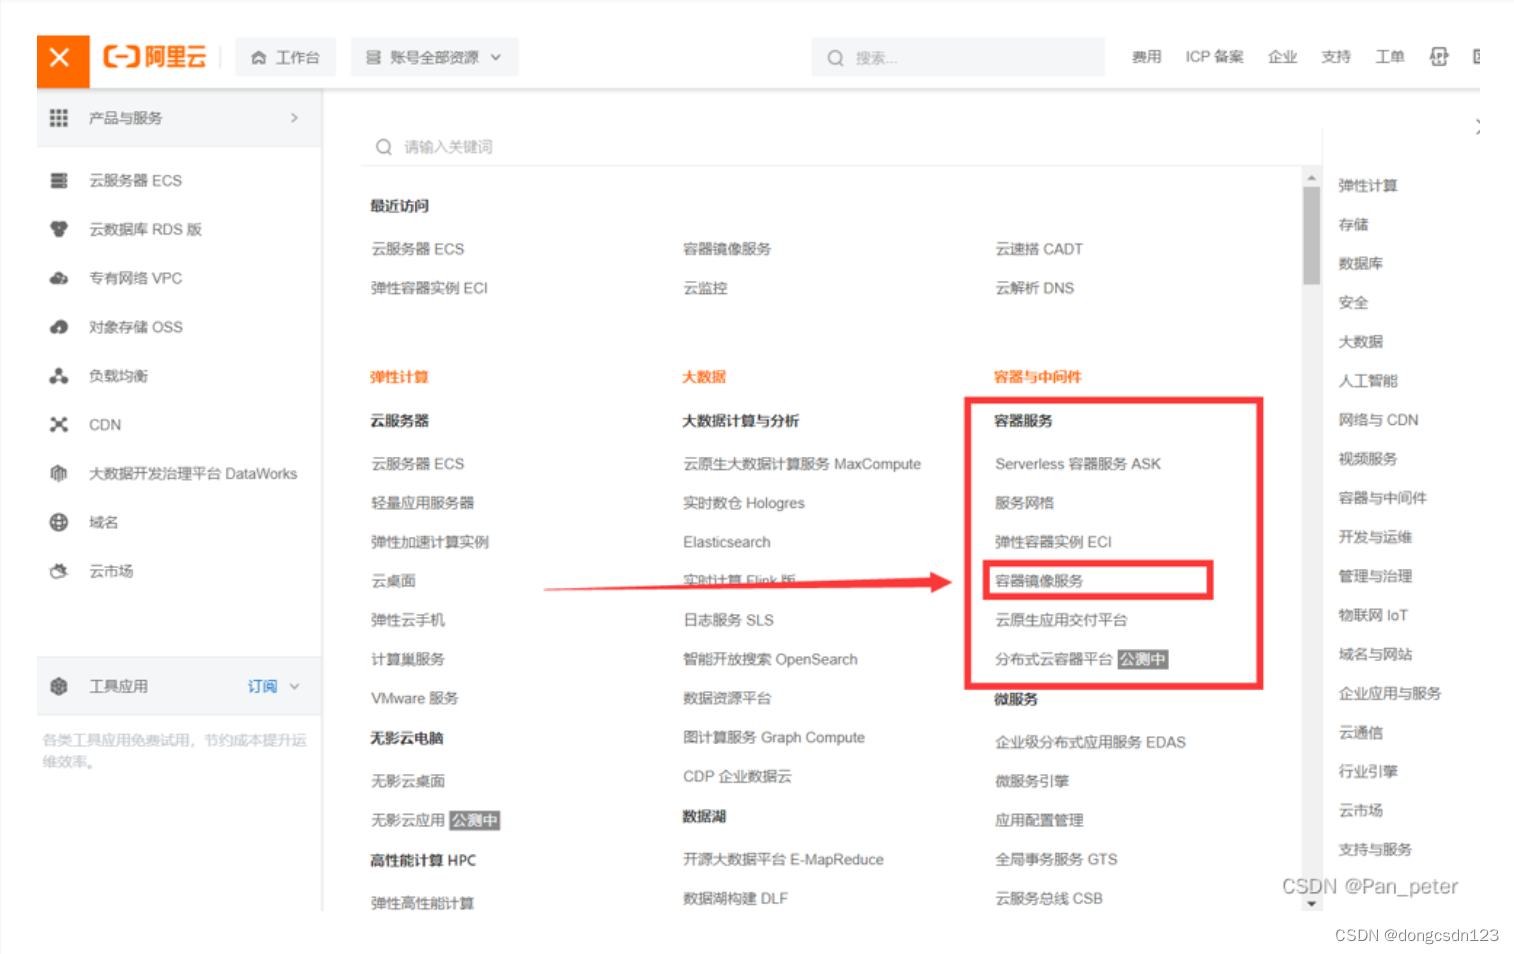
Task: Open 图计算服务 Graph Compute link
Action: tap(774, 737)
